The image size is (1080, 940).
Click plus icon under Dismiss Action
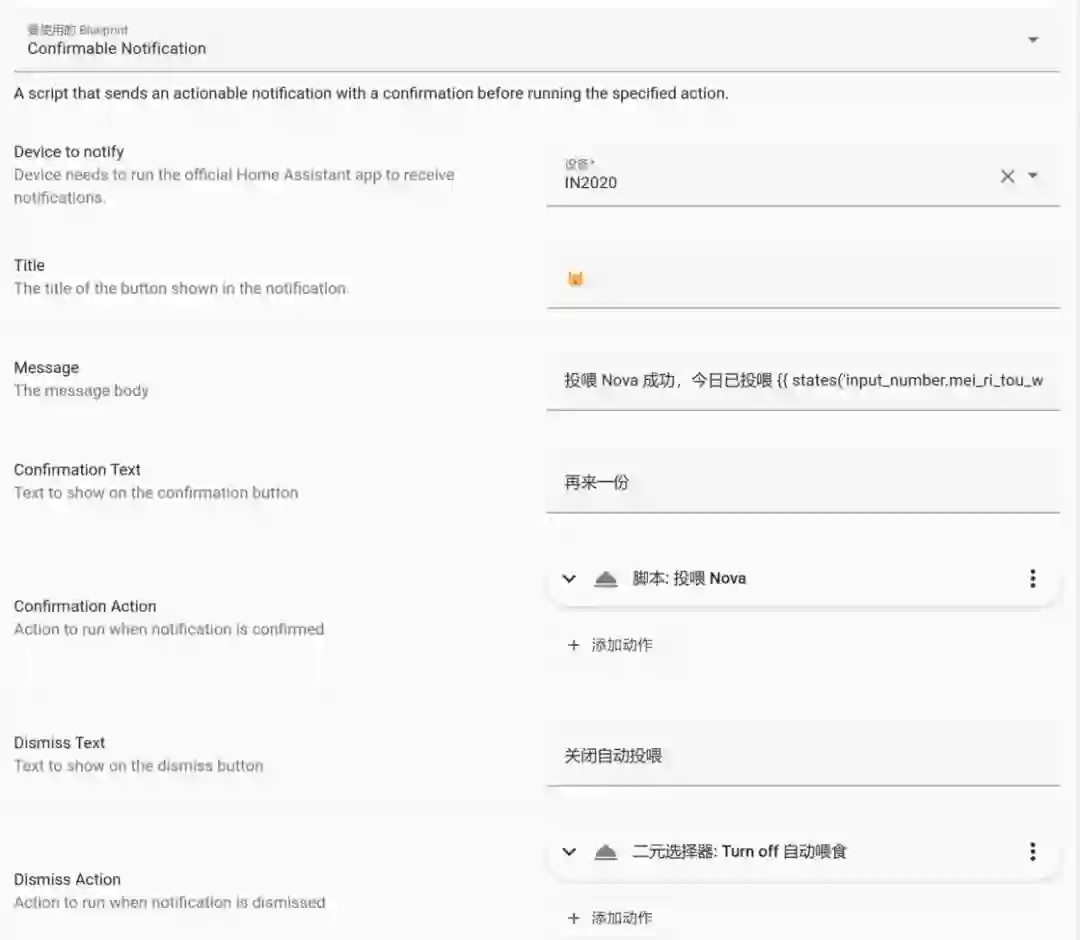[574, 918]
